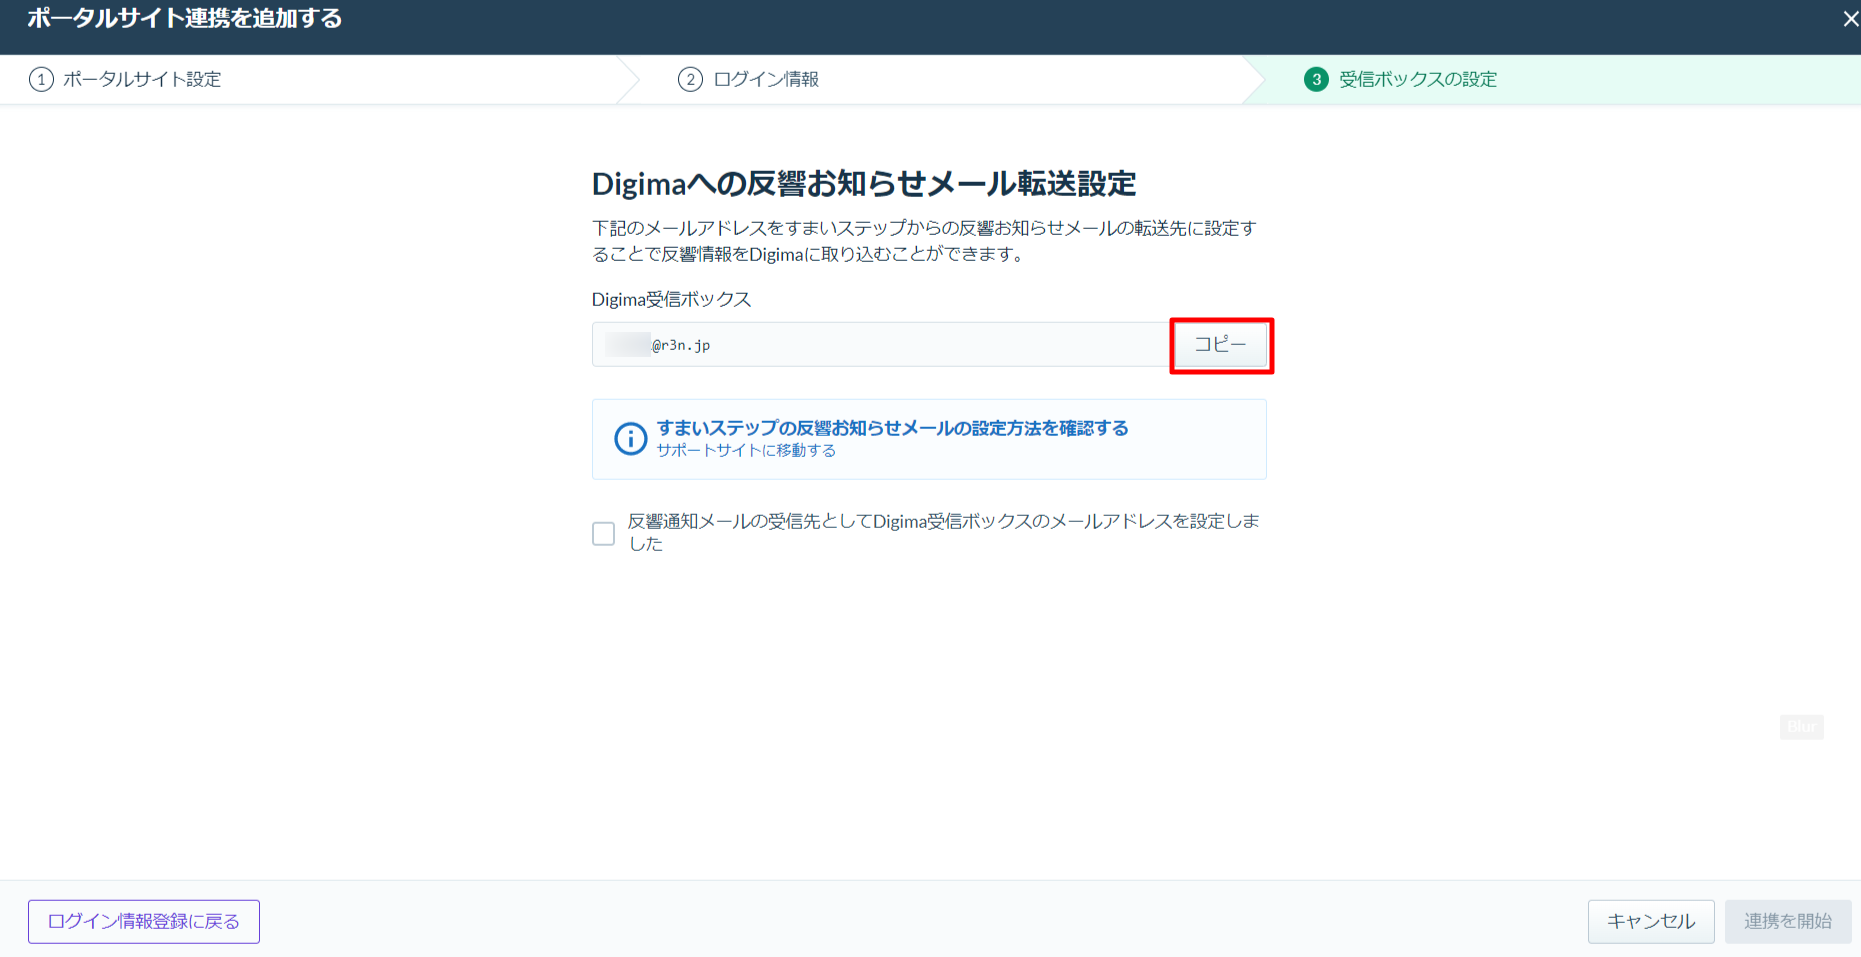Click the 連携を開始 button
Screen dimensions: 1861x957
(x=1788, y=922)
